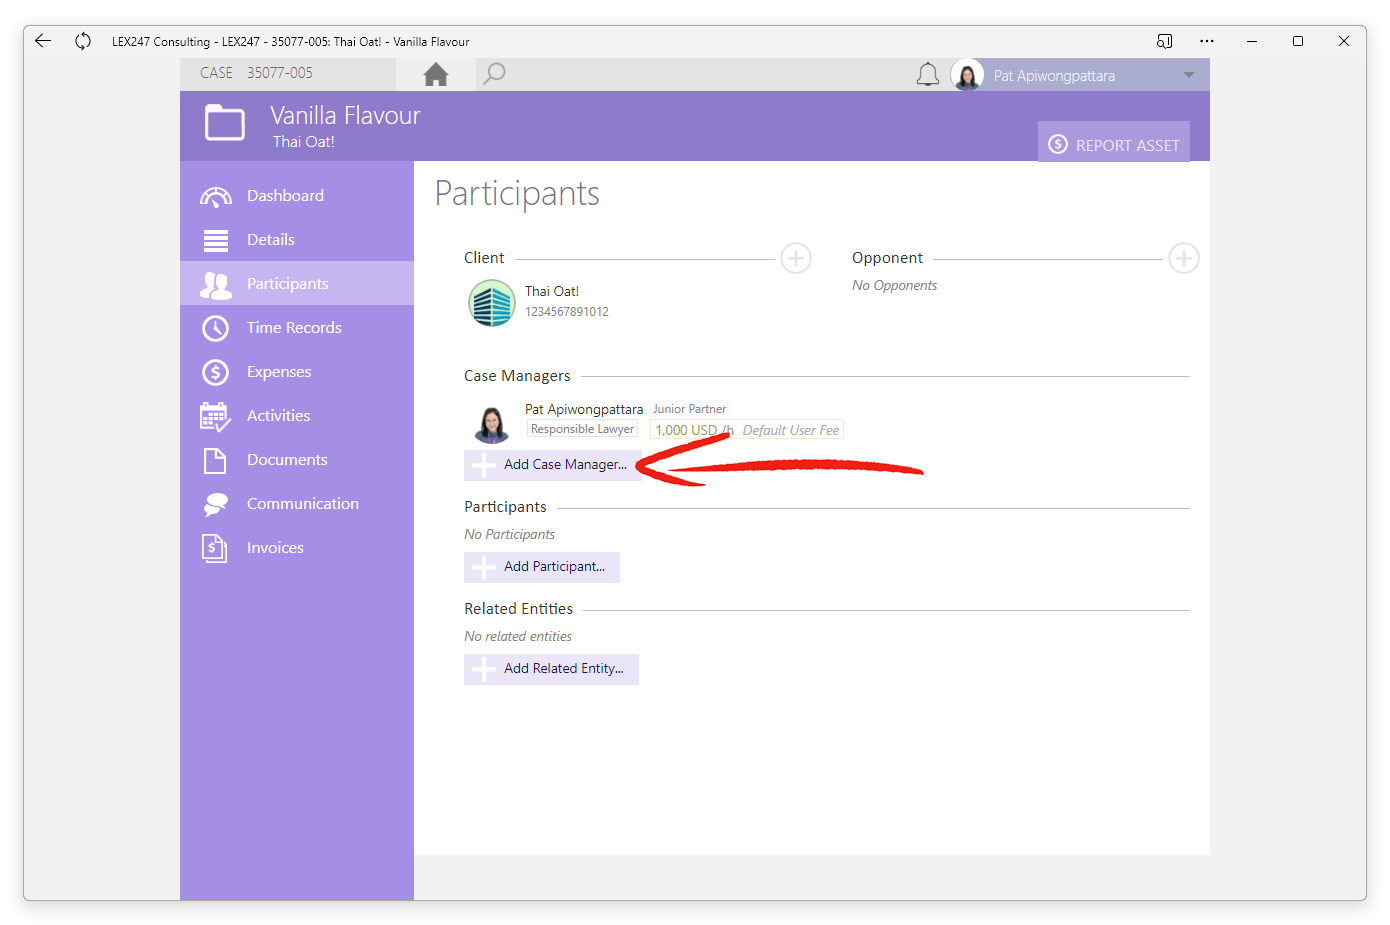Open the Time Records menu item

coord(297,327)
